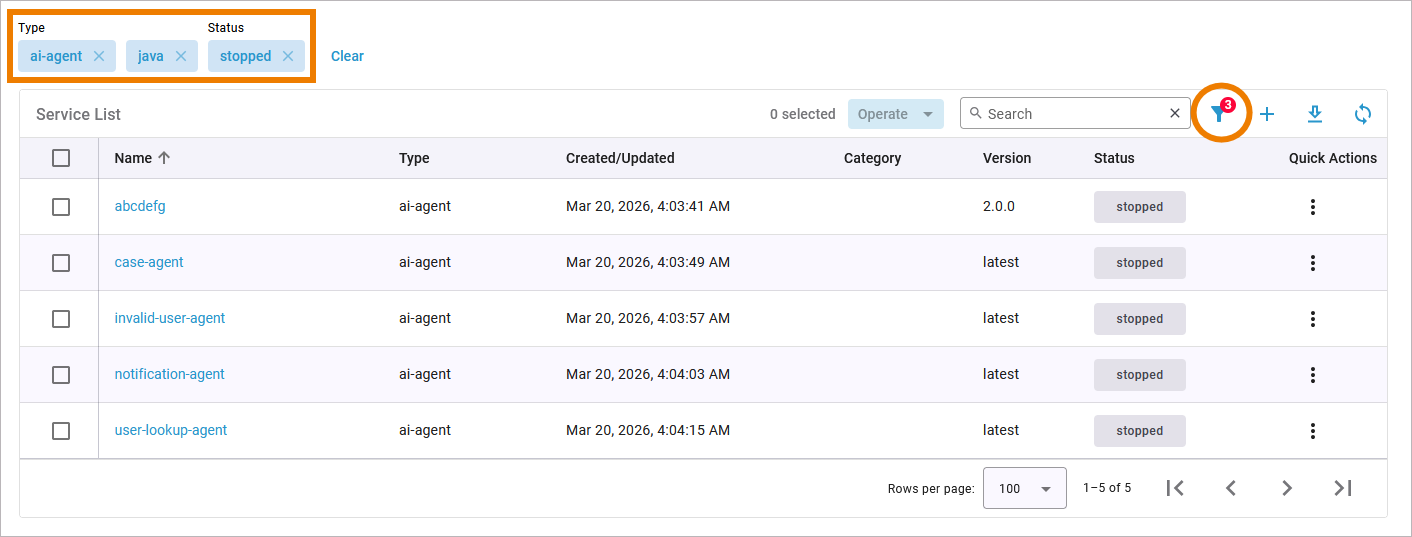Select the user-lookup-agent row checkbox
This screenshot has height=537, width=1412.
pos(61,431)
